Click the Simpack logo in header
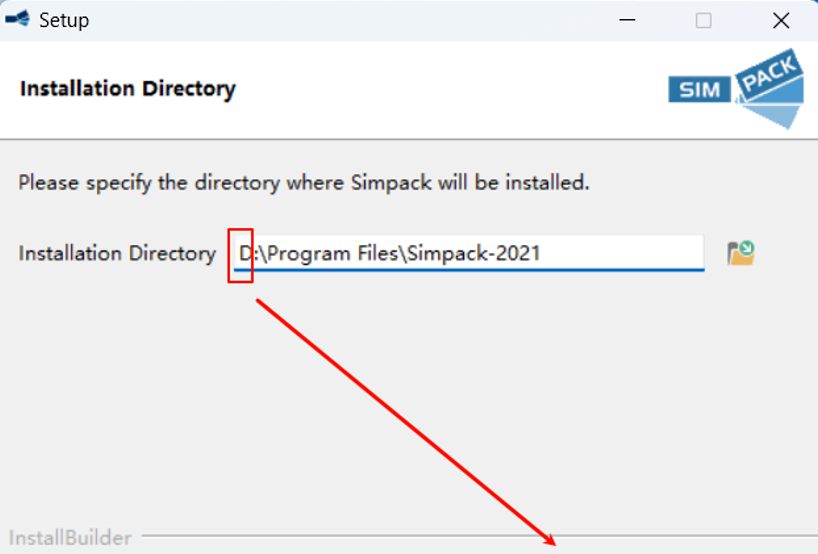This screenshot has height=554, width=818. 736,92
